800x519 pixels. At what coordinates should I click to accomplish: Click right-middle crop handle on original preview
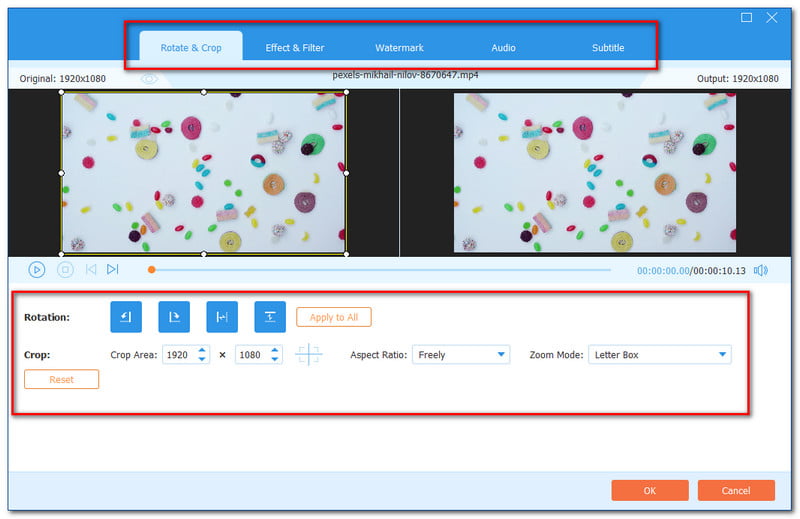346,173
